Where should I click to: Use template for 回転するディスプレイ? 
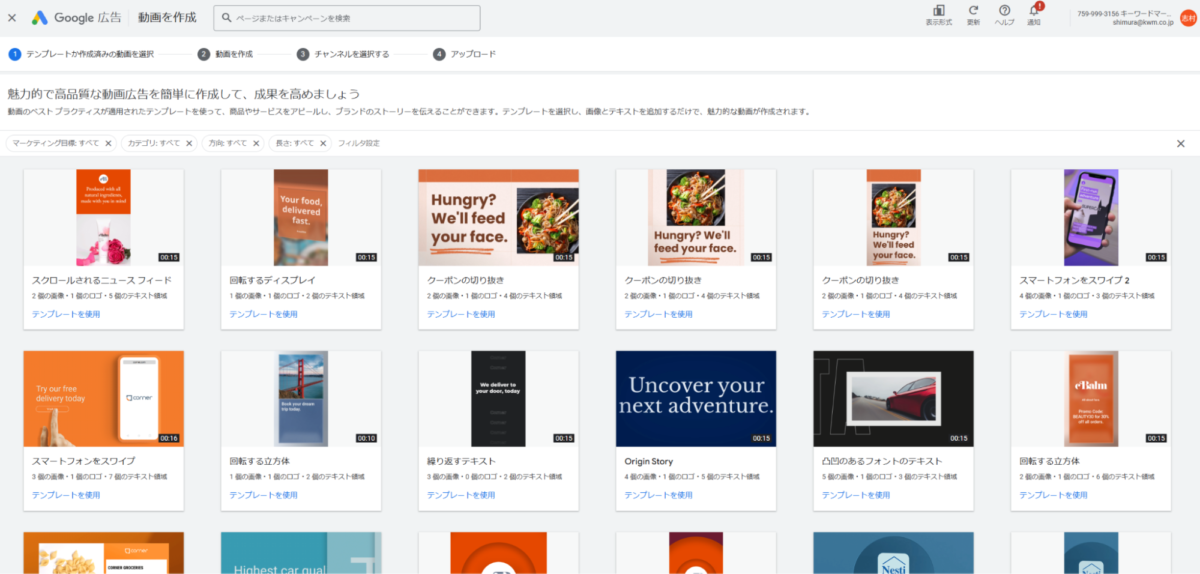(264, 314)
